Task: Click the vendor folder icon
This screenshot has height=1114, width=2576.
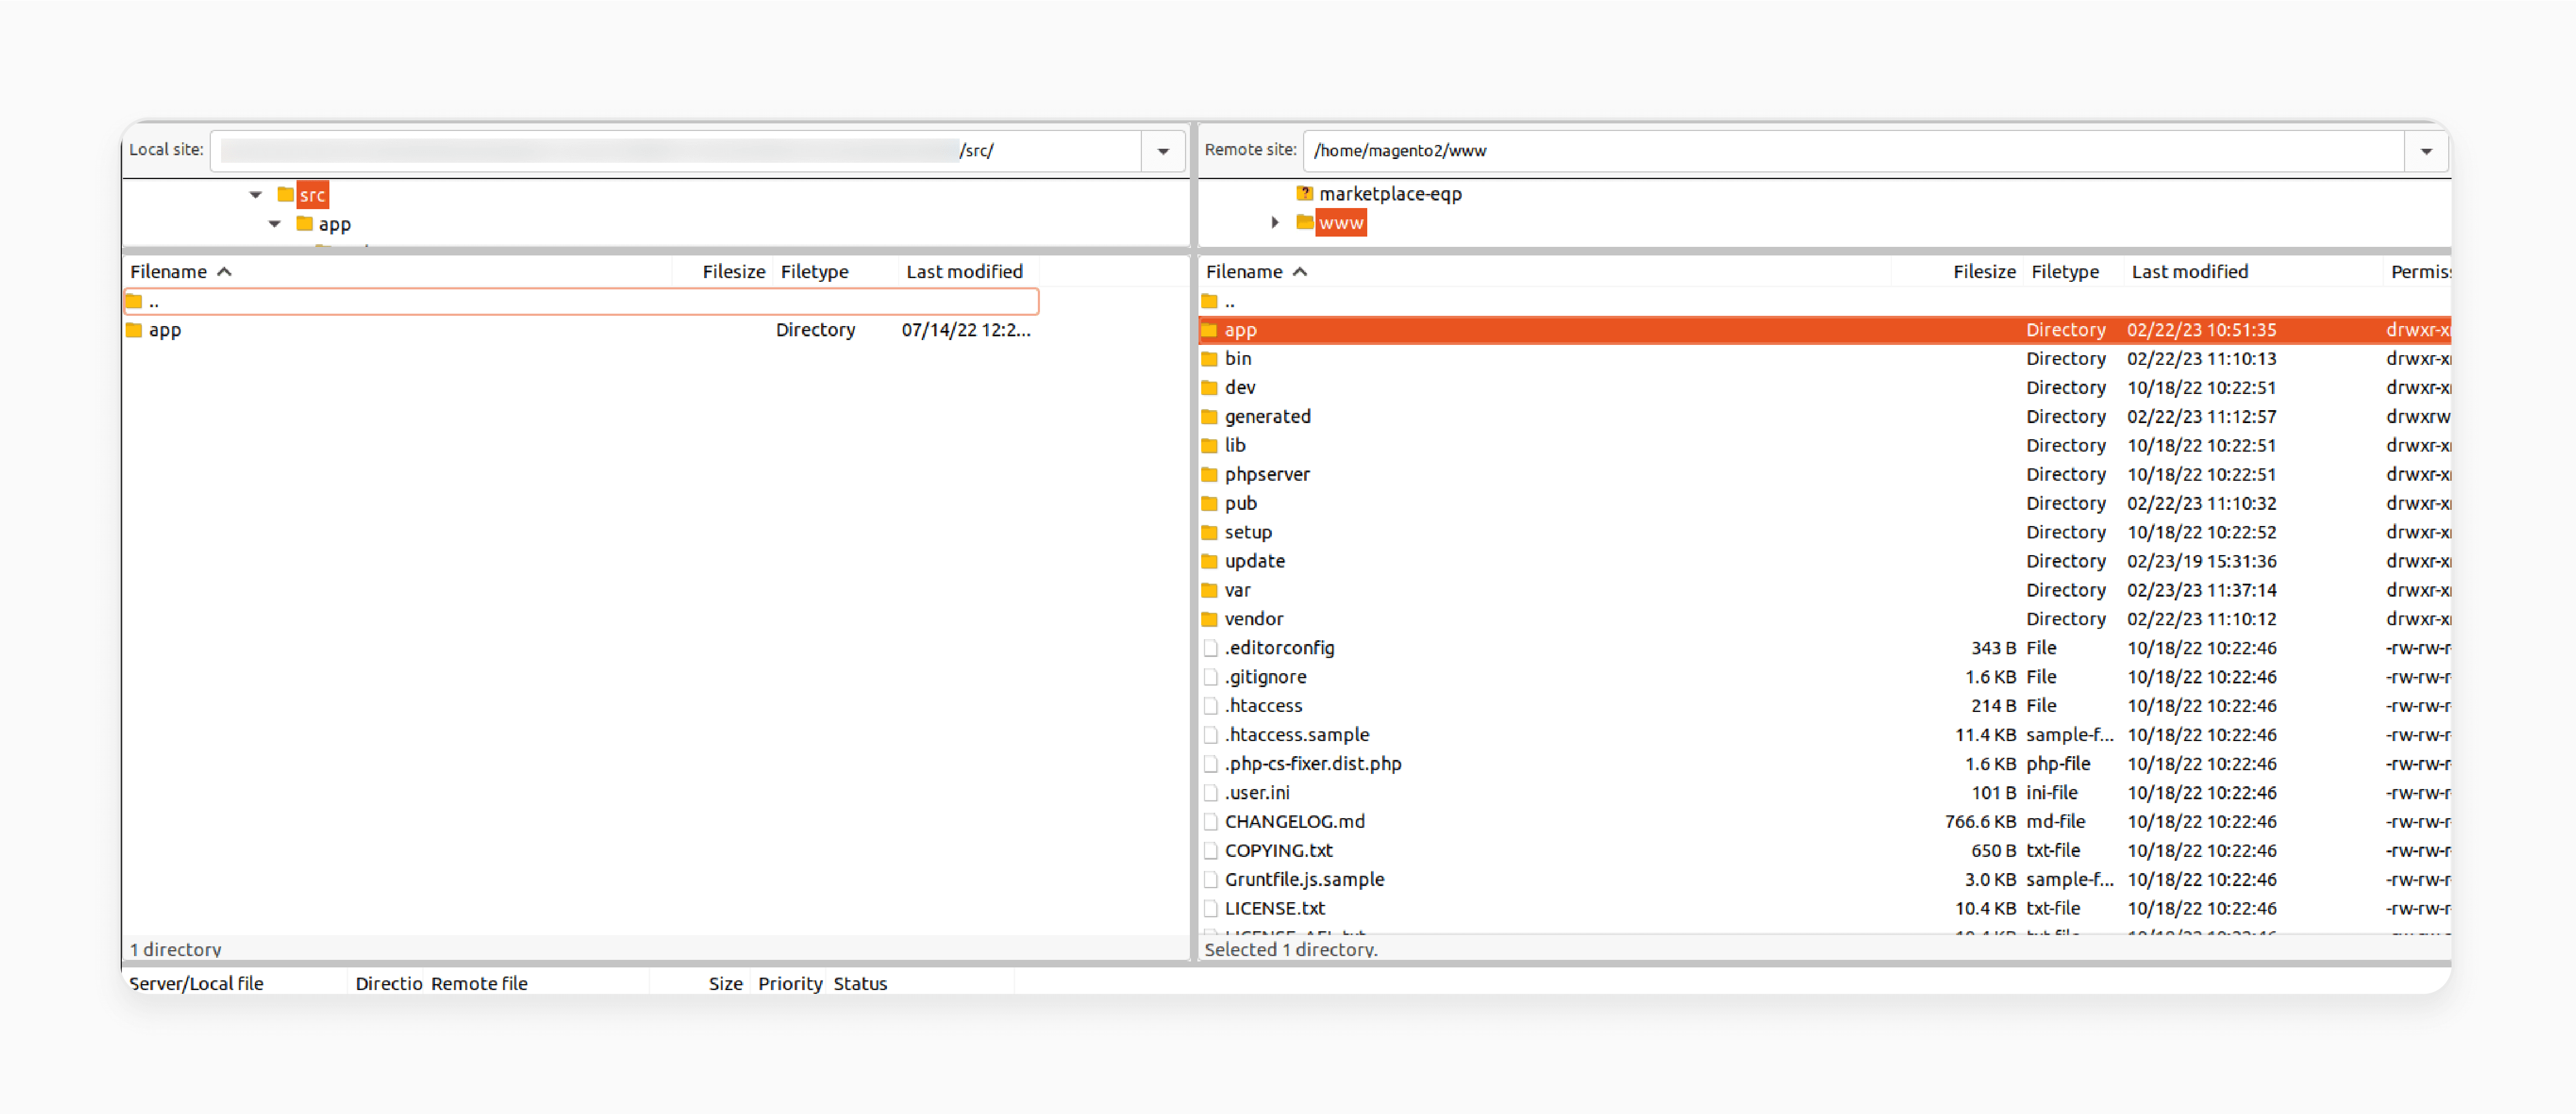Action: pyautogui.click(x=1210, y=620)
